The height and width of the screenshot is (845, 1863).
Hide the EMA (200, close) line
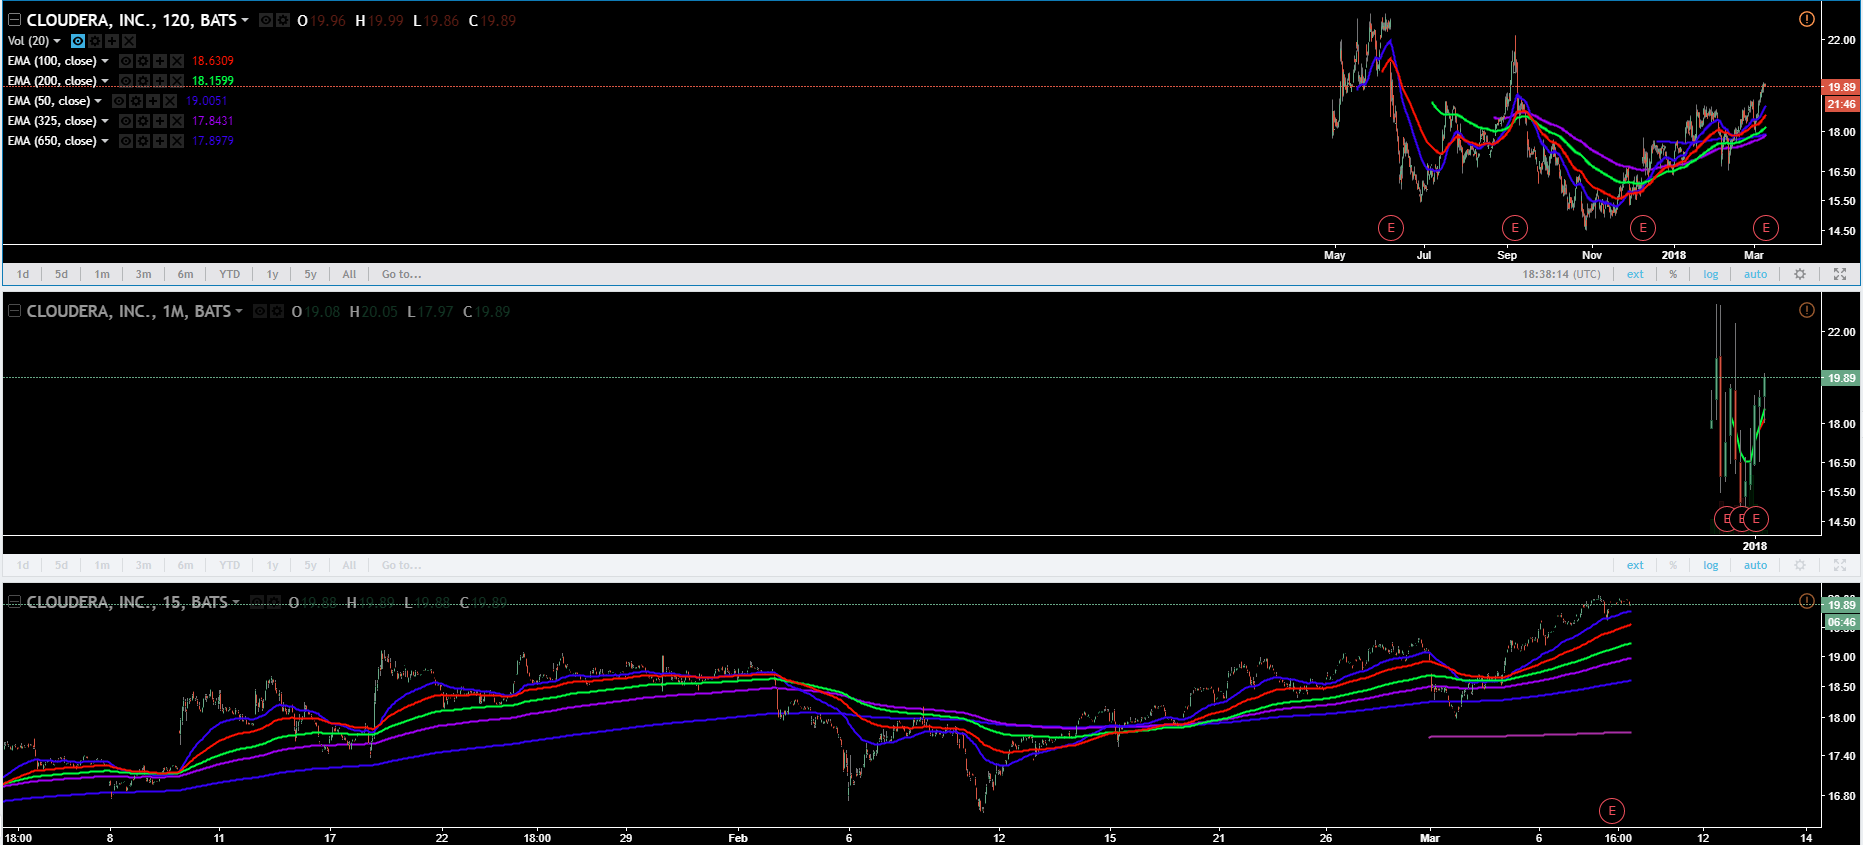(x=126, y=81)
